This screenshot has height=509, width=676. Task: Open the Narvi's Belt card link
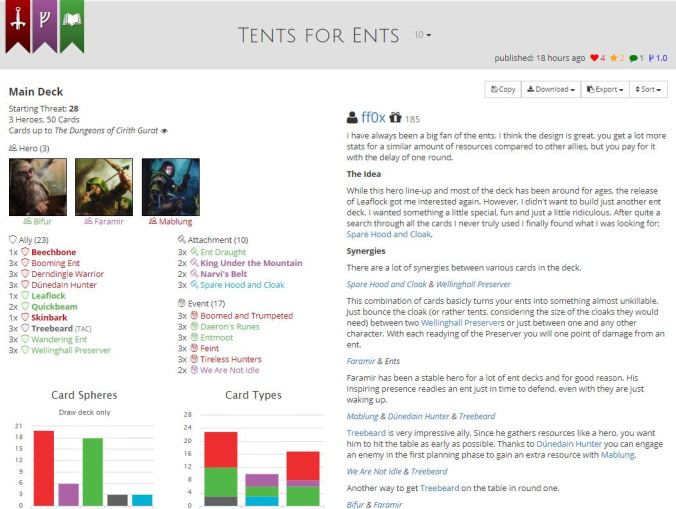point(223,274)
